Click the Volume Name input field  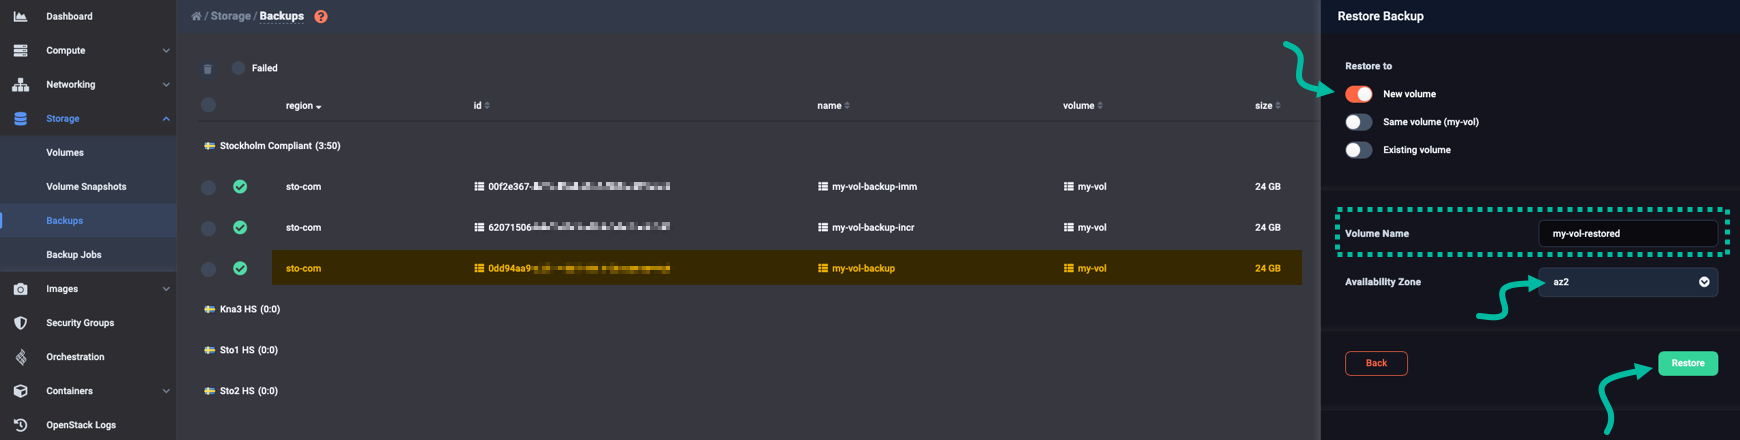tap(1628, 234)
